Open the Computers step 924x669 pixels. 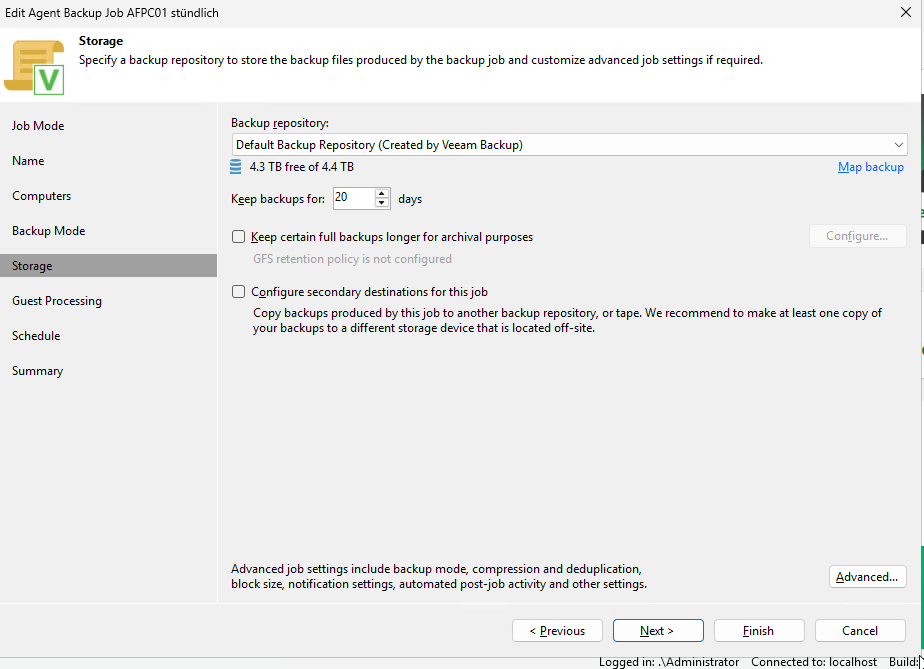click(42, 196)
